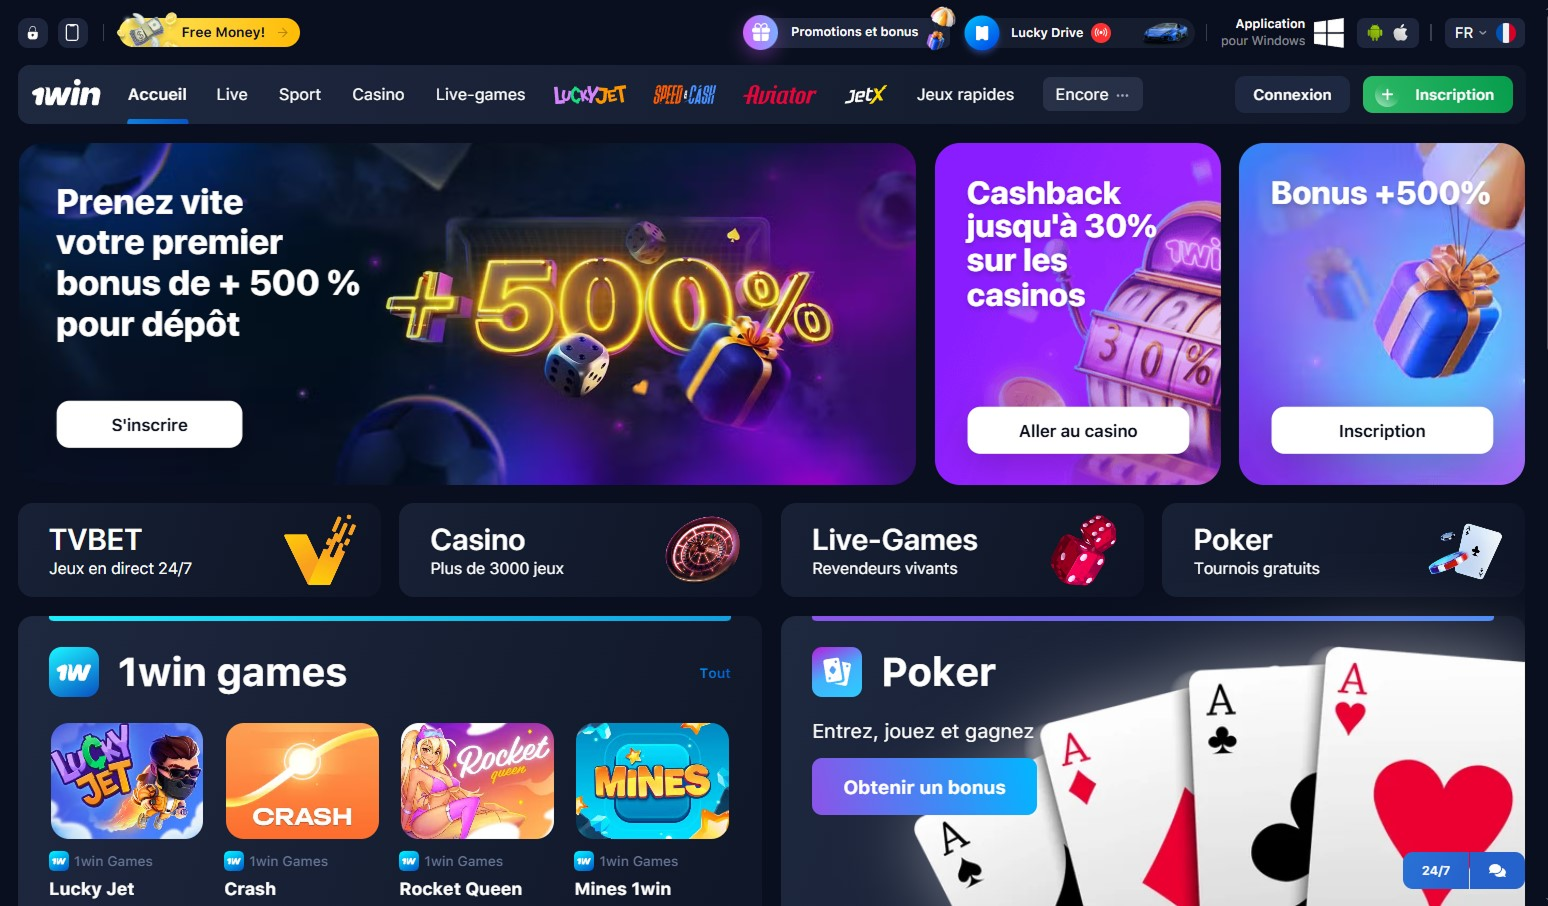Click the green Inscription button
The width and height of the screenshot is (1548, 906).
1437,95
